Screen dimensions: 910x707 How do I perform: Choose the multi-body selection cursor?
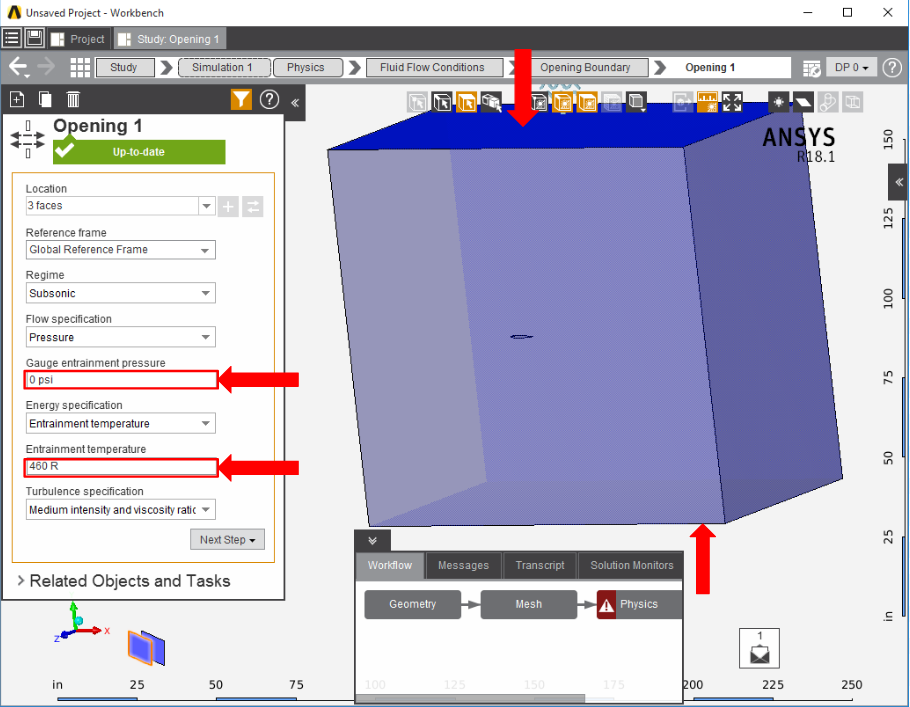pyautogui.click(x=492, y=103)
